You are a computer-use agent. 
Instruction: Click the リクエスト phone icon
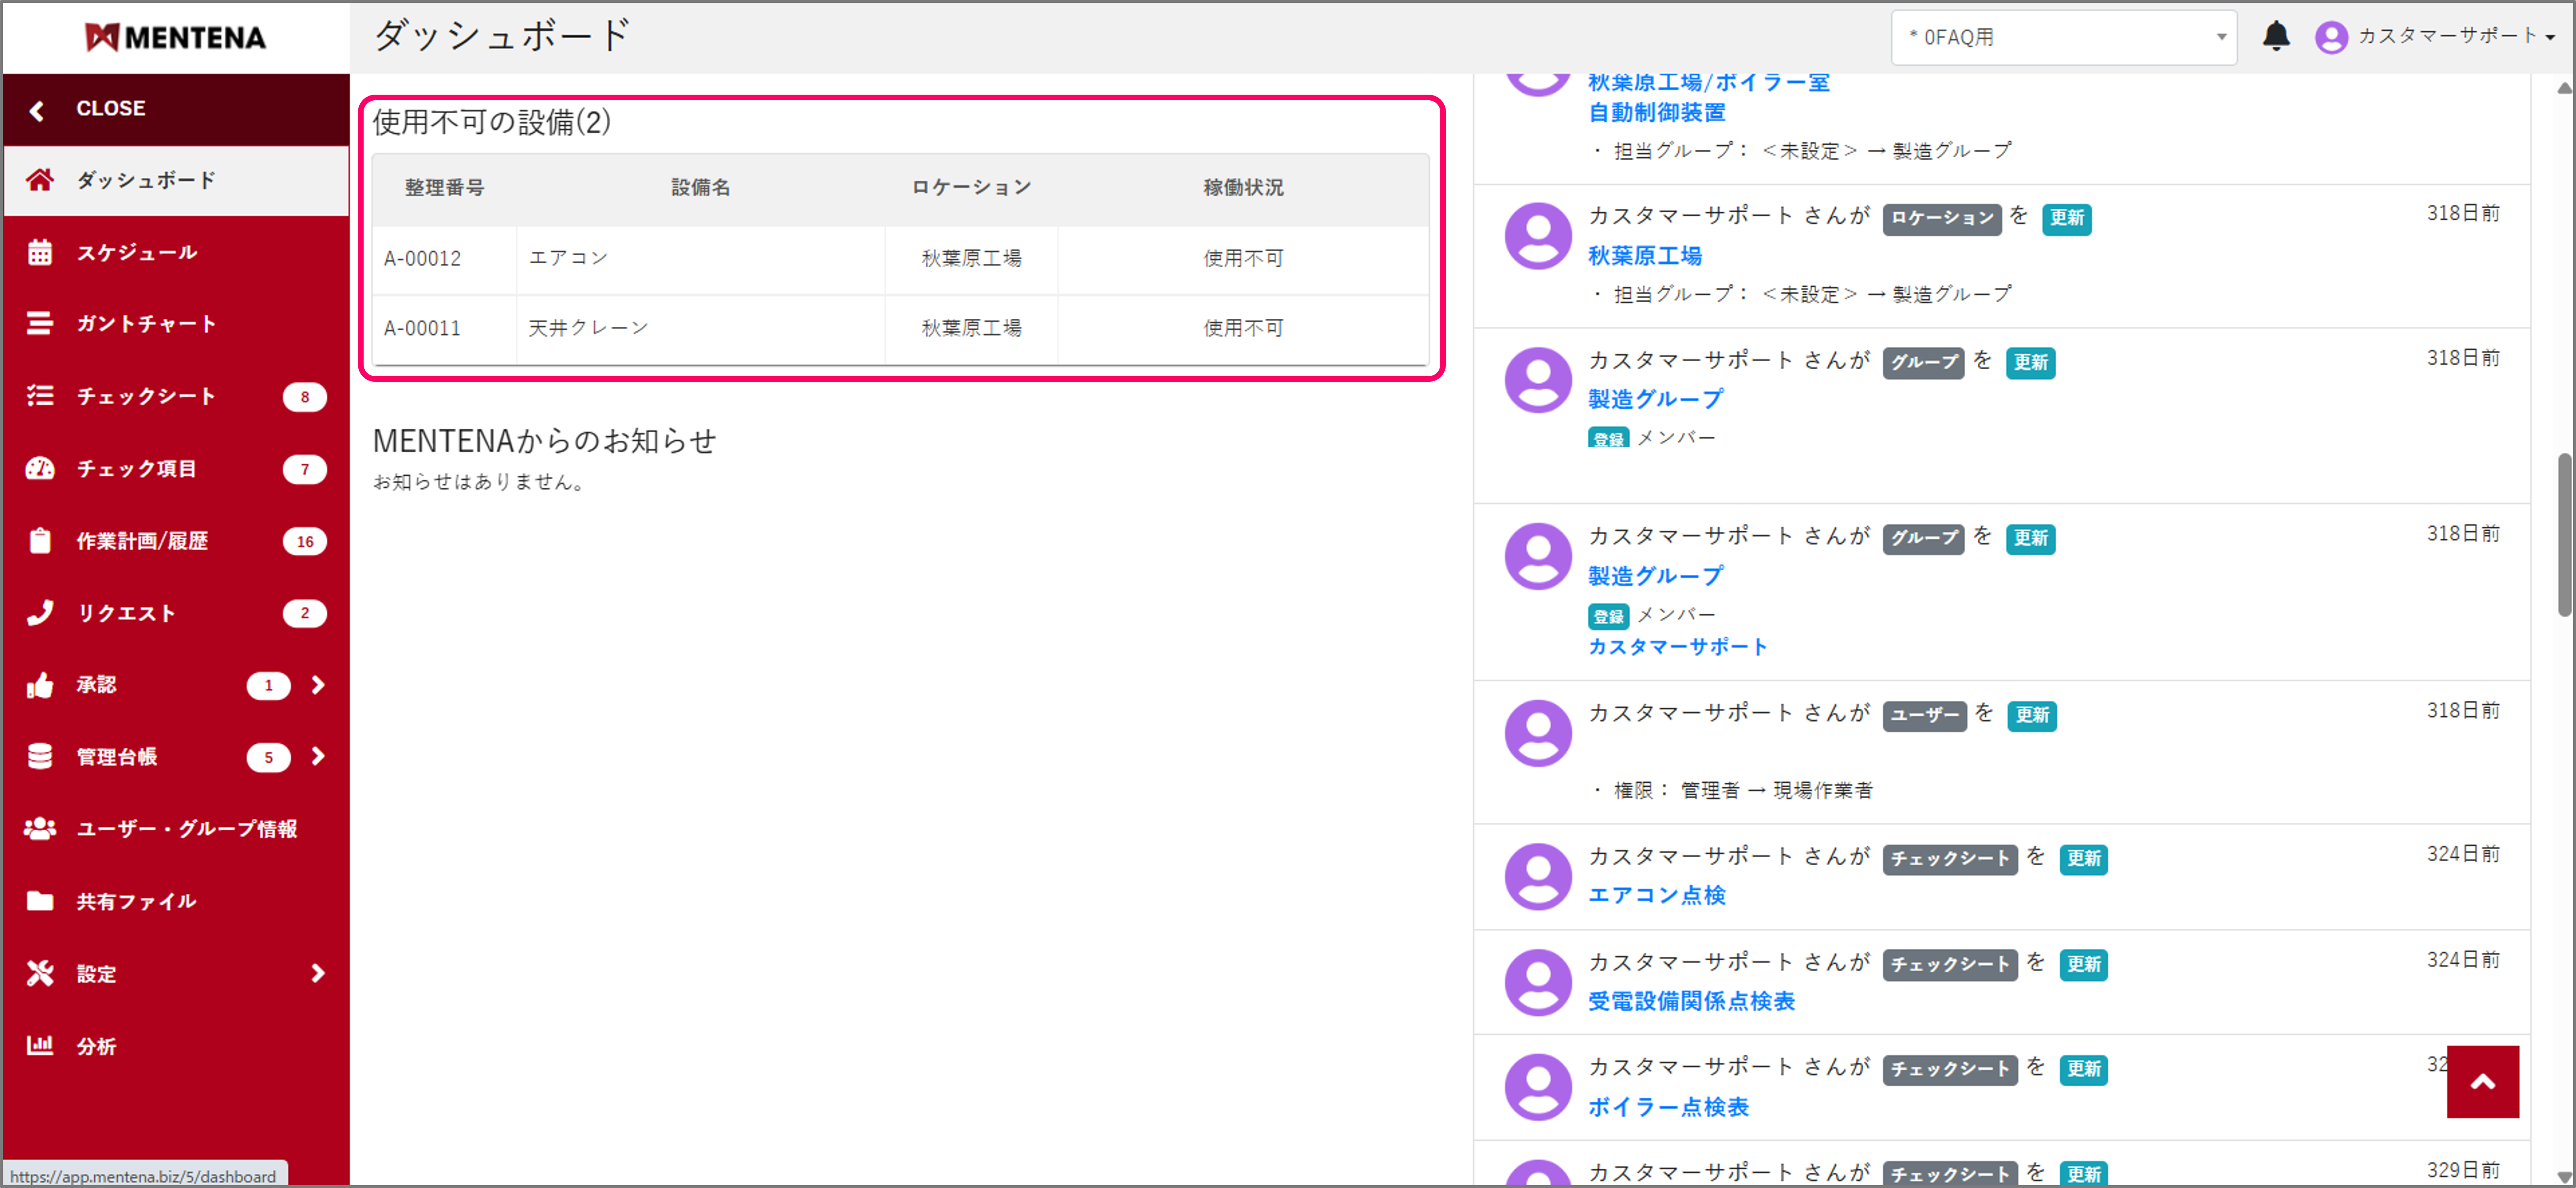click(x=40, y=612)
